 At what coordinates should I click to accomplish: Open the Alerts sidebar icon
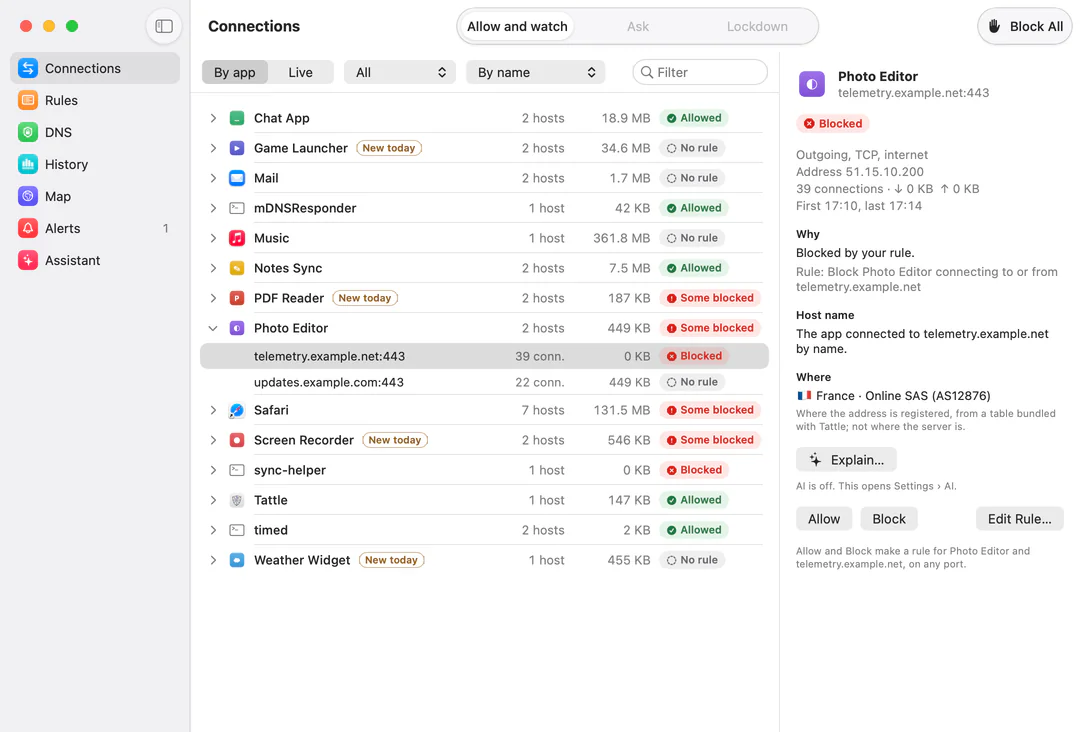[28, 228]
